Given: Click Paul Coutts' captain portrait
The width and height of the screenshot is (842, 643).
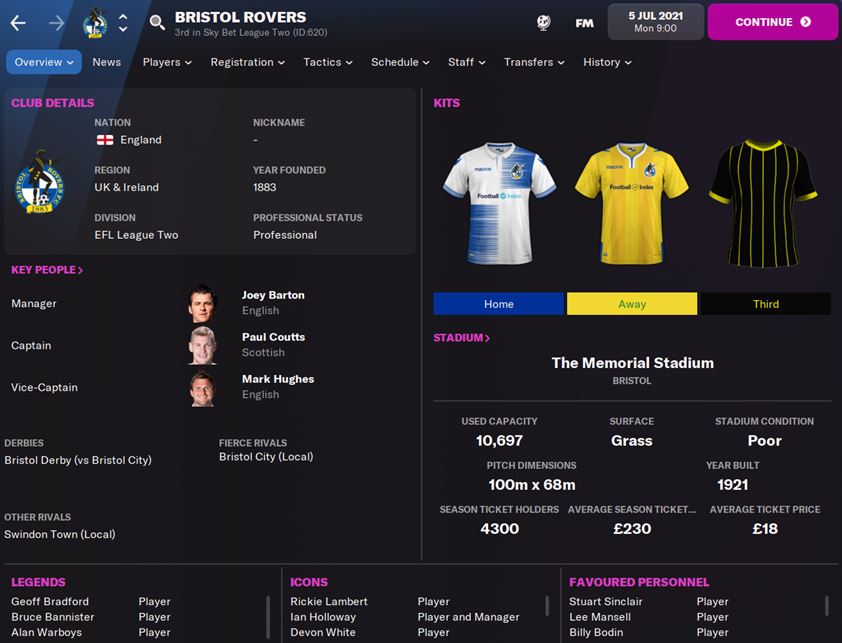Looking at the screenshot, I should (202, 346).
